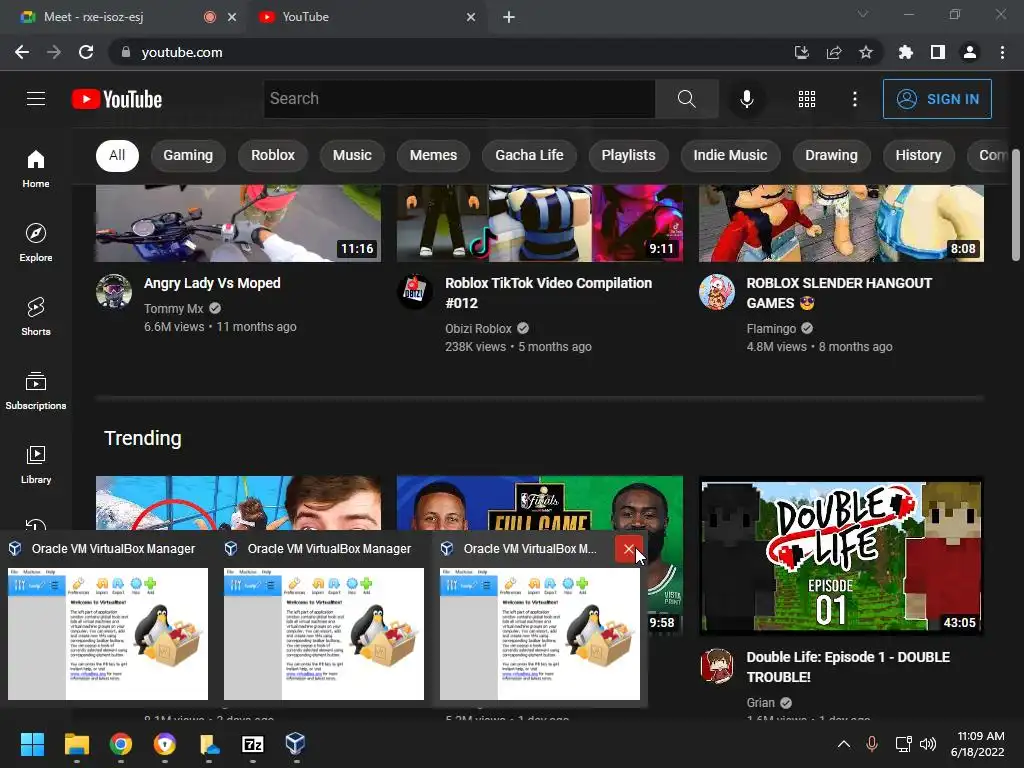The height and width of the screenshot is (768, 1024).
Task: Click install app icon in address bar
Action: [x=801, y=52]
